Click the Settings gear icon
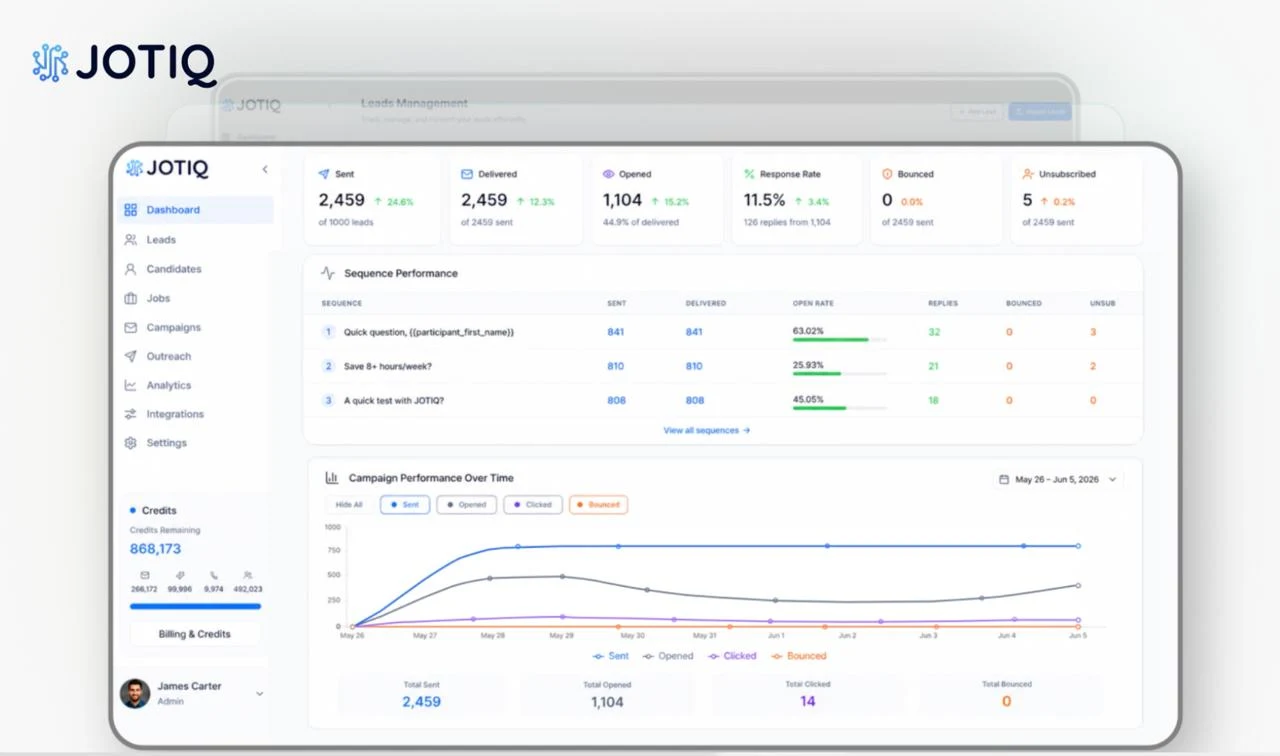The width and height of the screenshot is (1280, 756). pos(130,443)
